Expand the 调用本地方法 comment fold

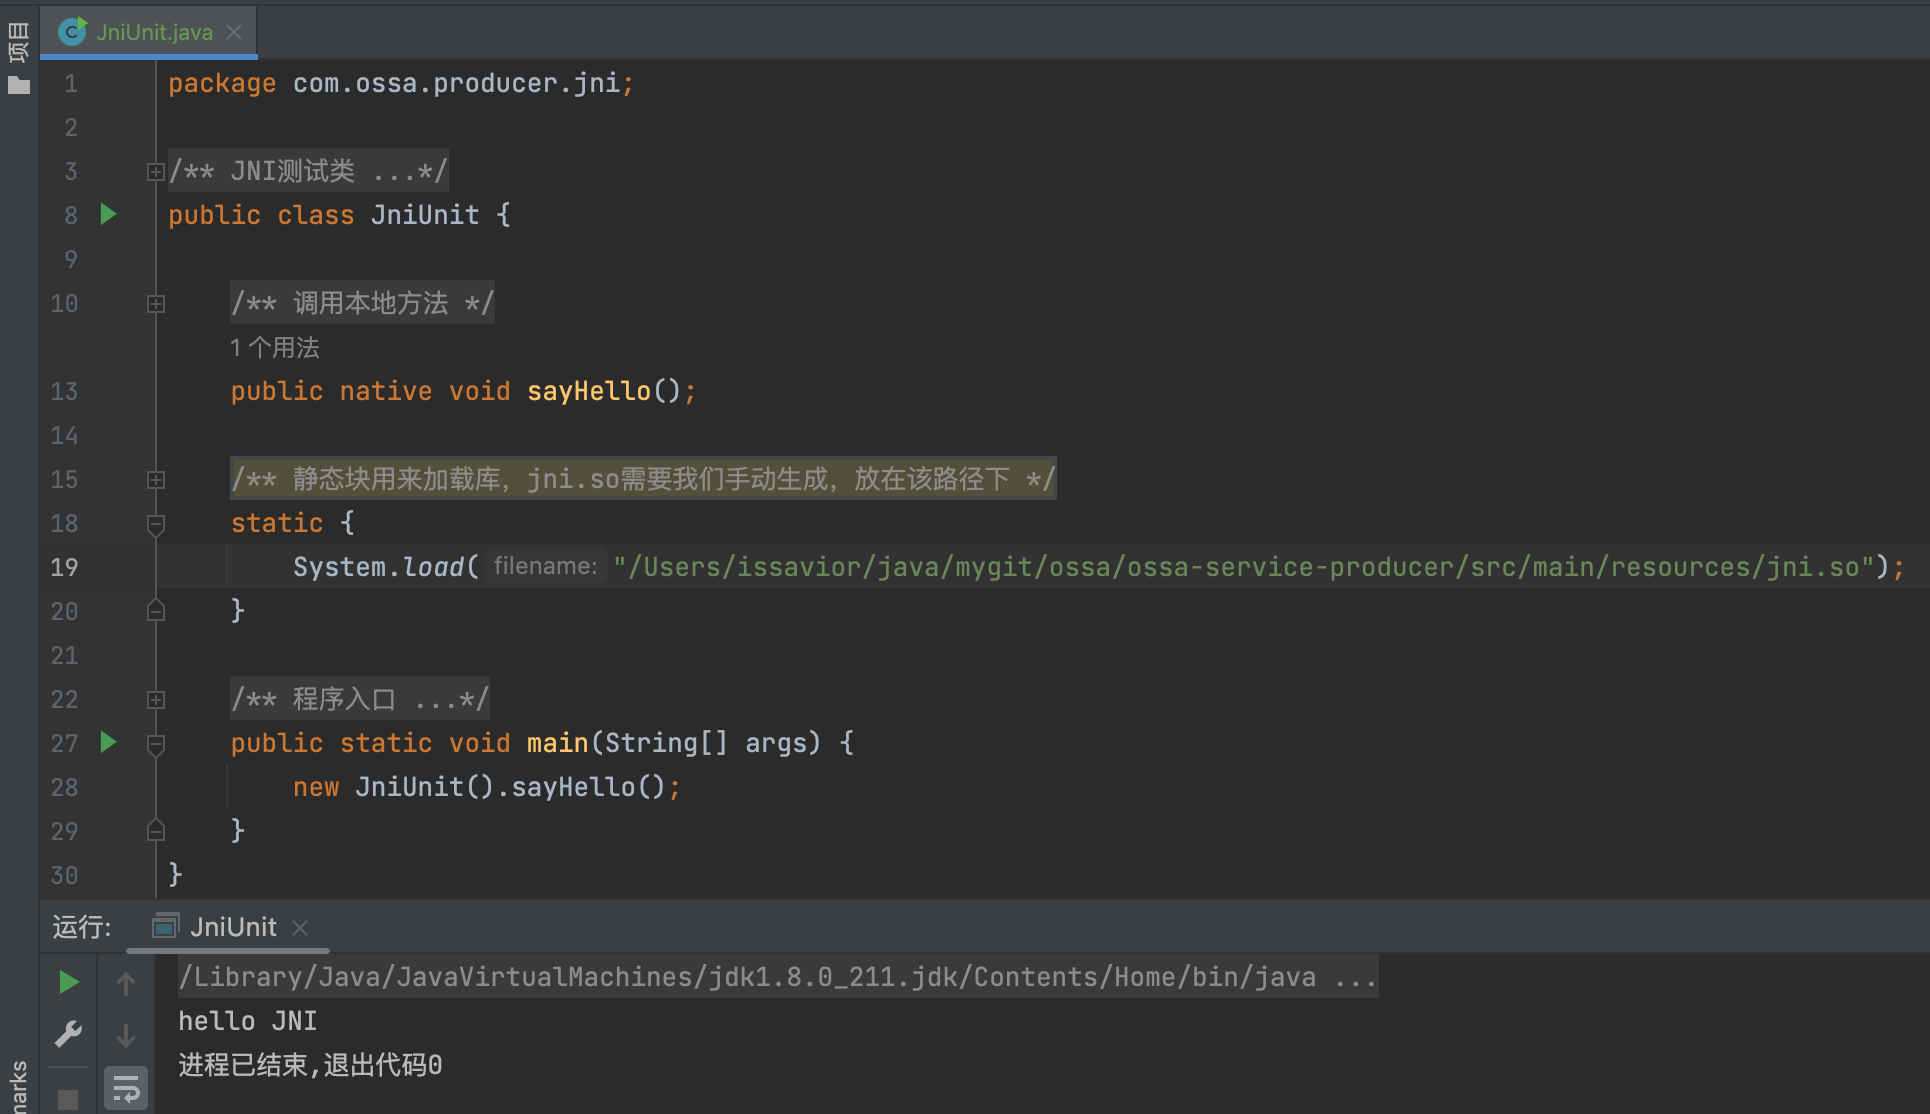coord(156,304)
